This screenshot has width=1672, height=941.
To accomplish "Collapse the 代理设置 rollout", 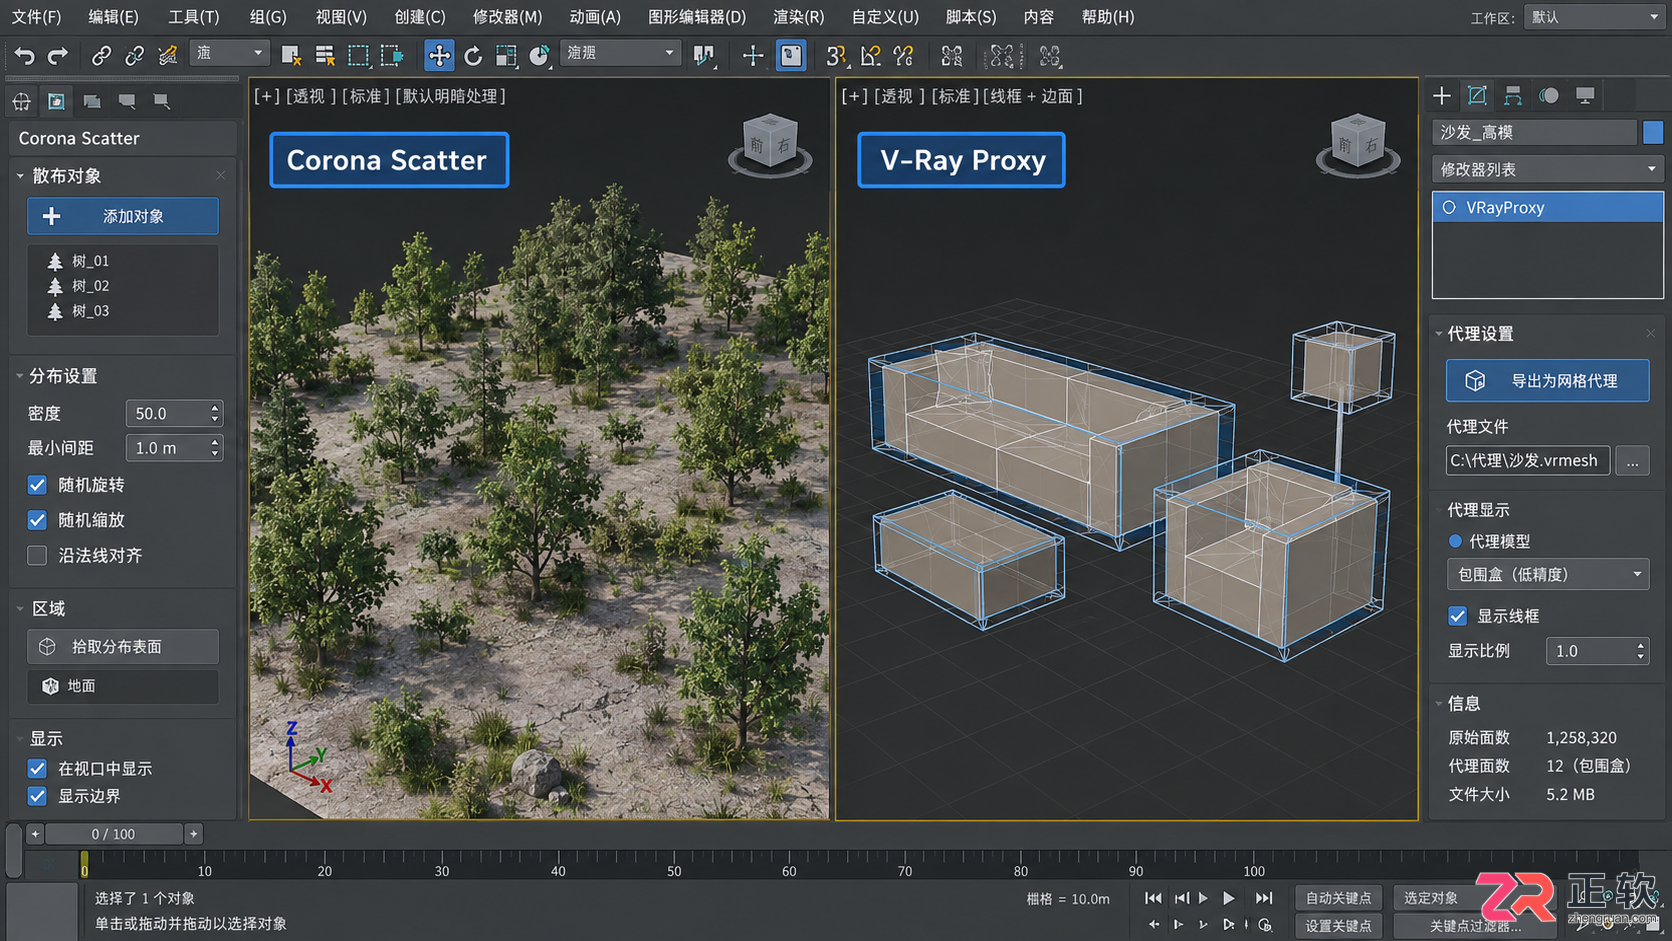I will pyautogui.click(x=1439, y=333).
